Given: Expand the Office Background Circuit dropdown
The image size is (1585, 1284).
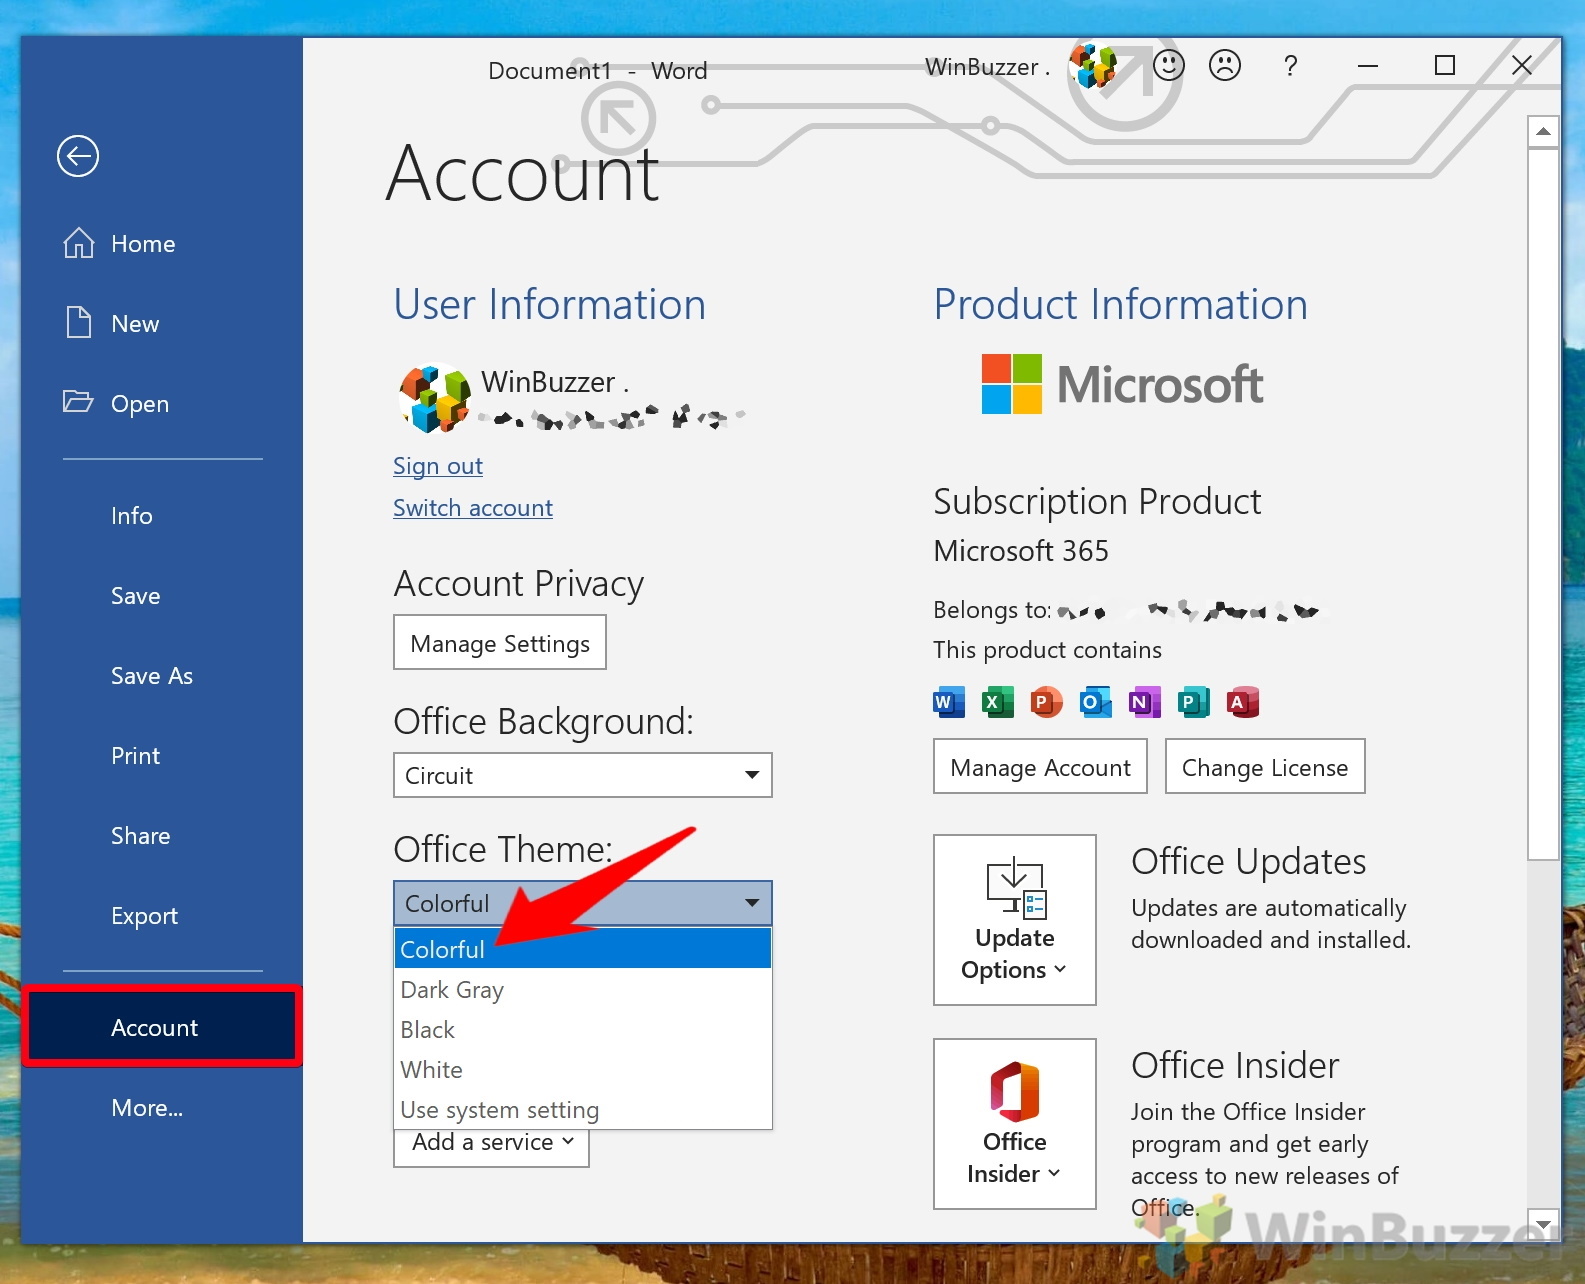Looking at the screenshot, I should click(x=583, y=775).
